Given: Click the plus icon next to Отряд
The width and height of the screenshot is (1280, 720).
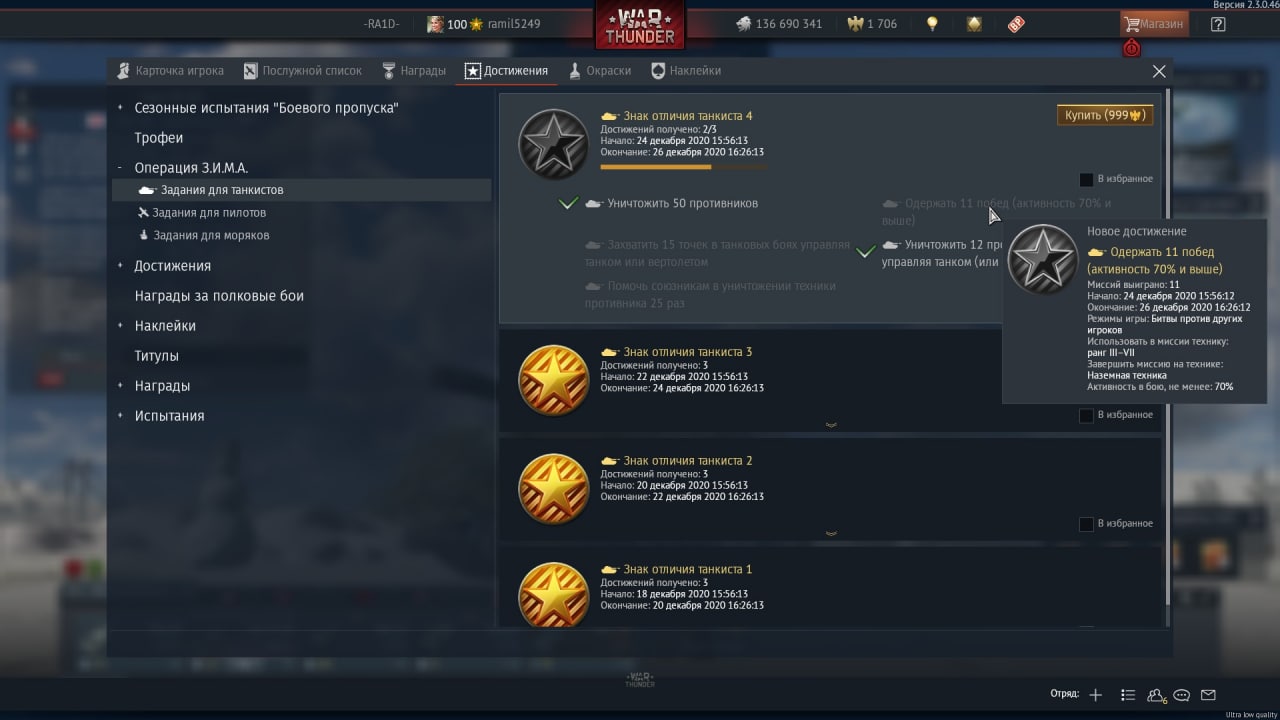Looking at the screenshot, I should (1095, 695).
